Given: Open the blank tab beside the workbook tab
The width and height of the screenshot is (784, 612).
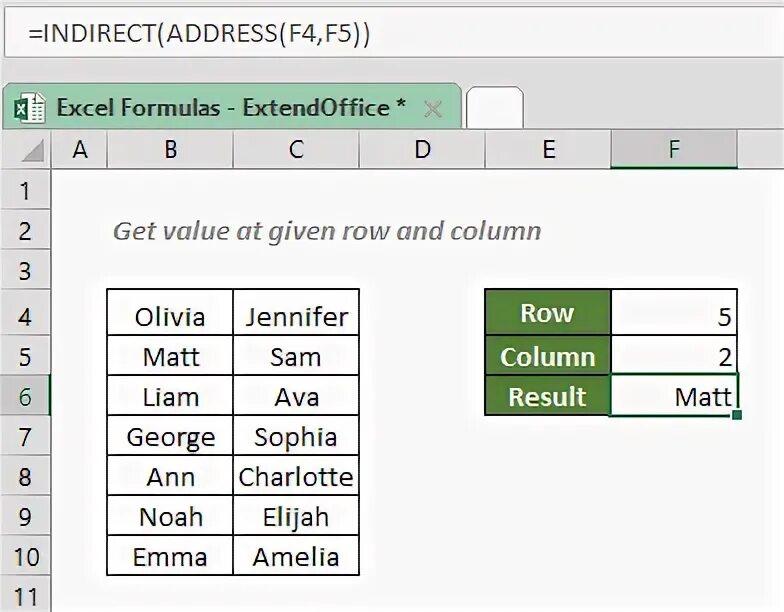Looking at the screenshot, I should 494,108.
